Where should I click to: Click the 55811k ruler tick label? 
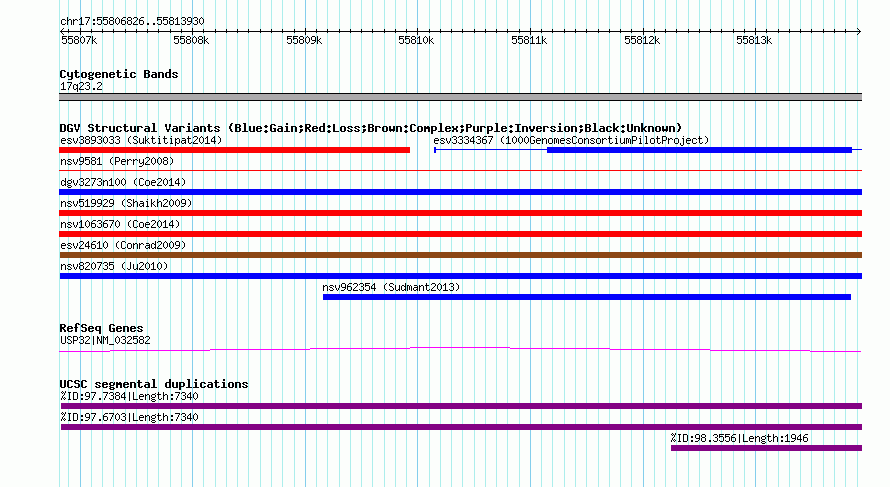[529, 40]
